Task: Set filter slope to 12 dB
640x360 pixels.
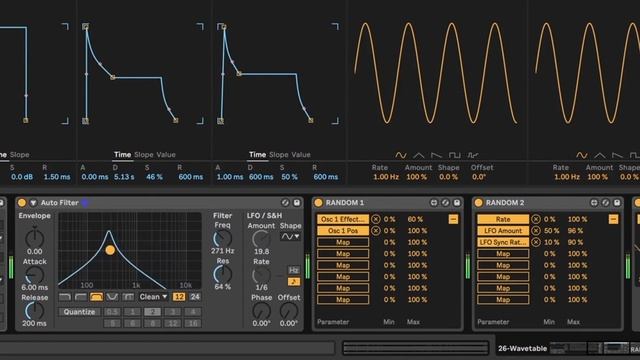Action: [179, 297]
